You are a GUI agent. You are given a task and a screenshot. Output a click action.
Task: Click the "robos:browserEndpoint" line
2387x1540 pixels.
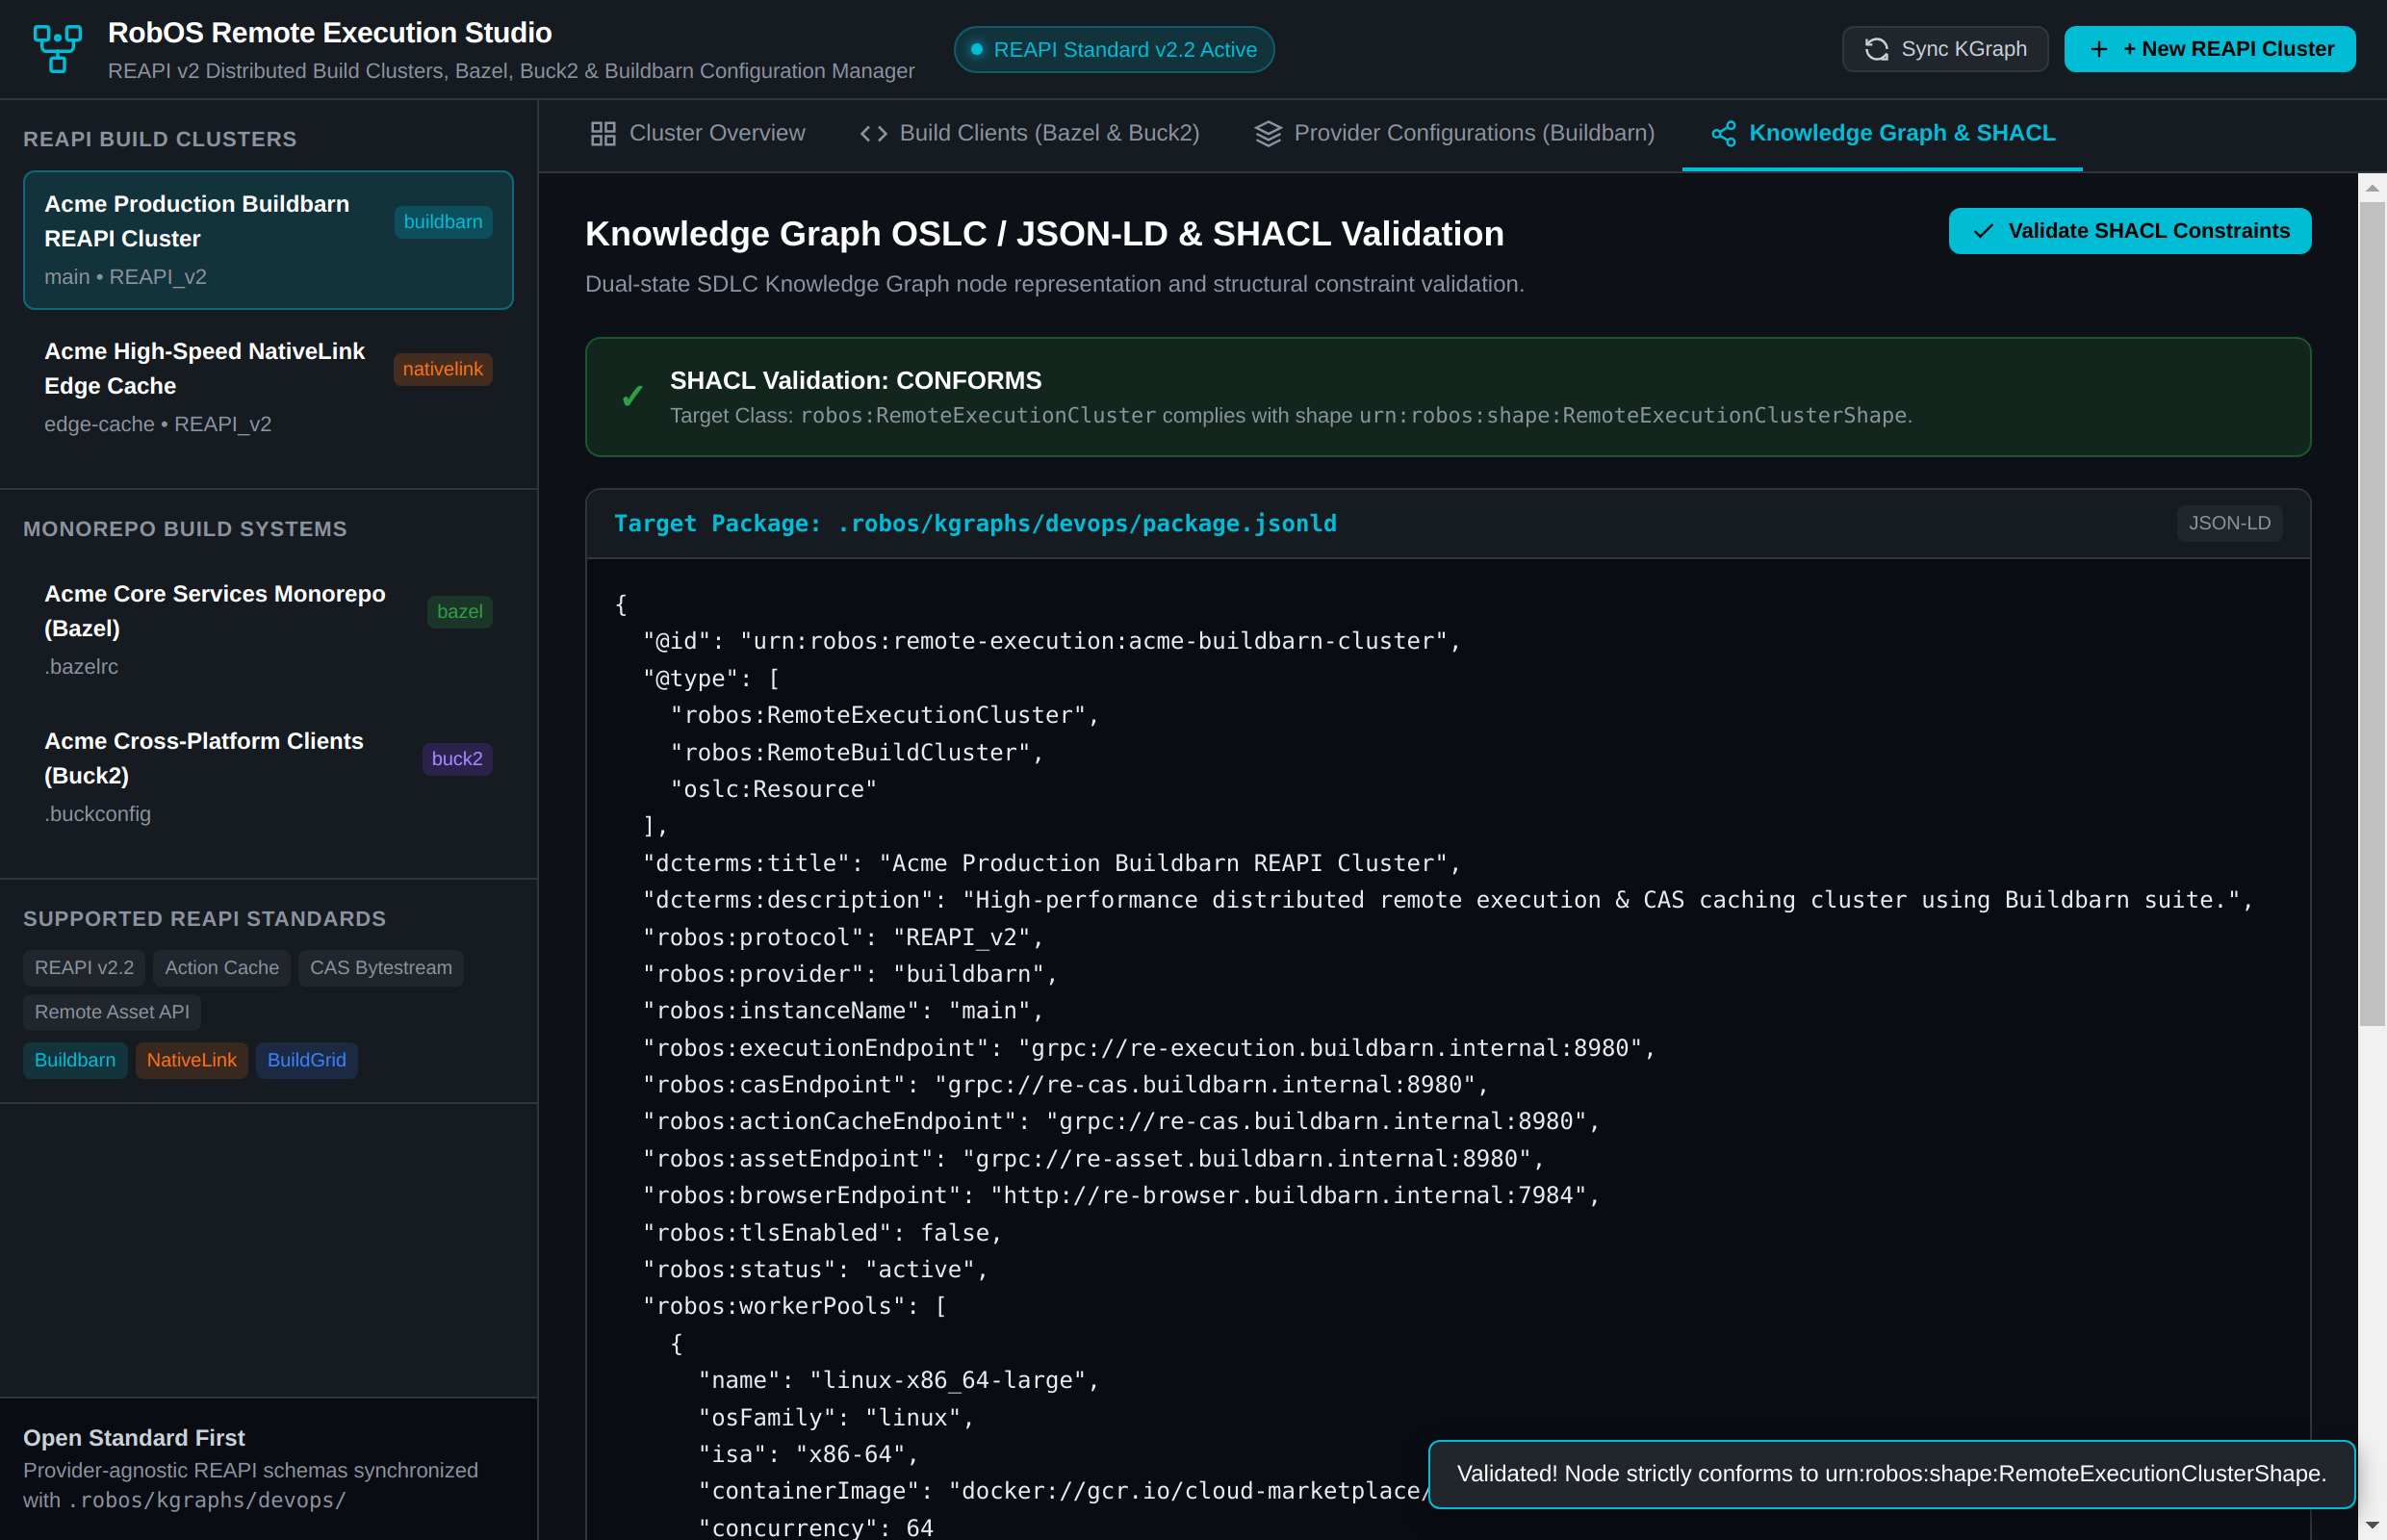1120,1195
